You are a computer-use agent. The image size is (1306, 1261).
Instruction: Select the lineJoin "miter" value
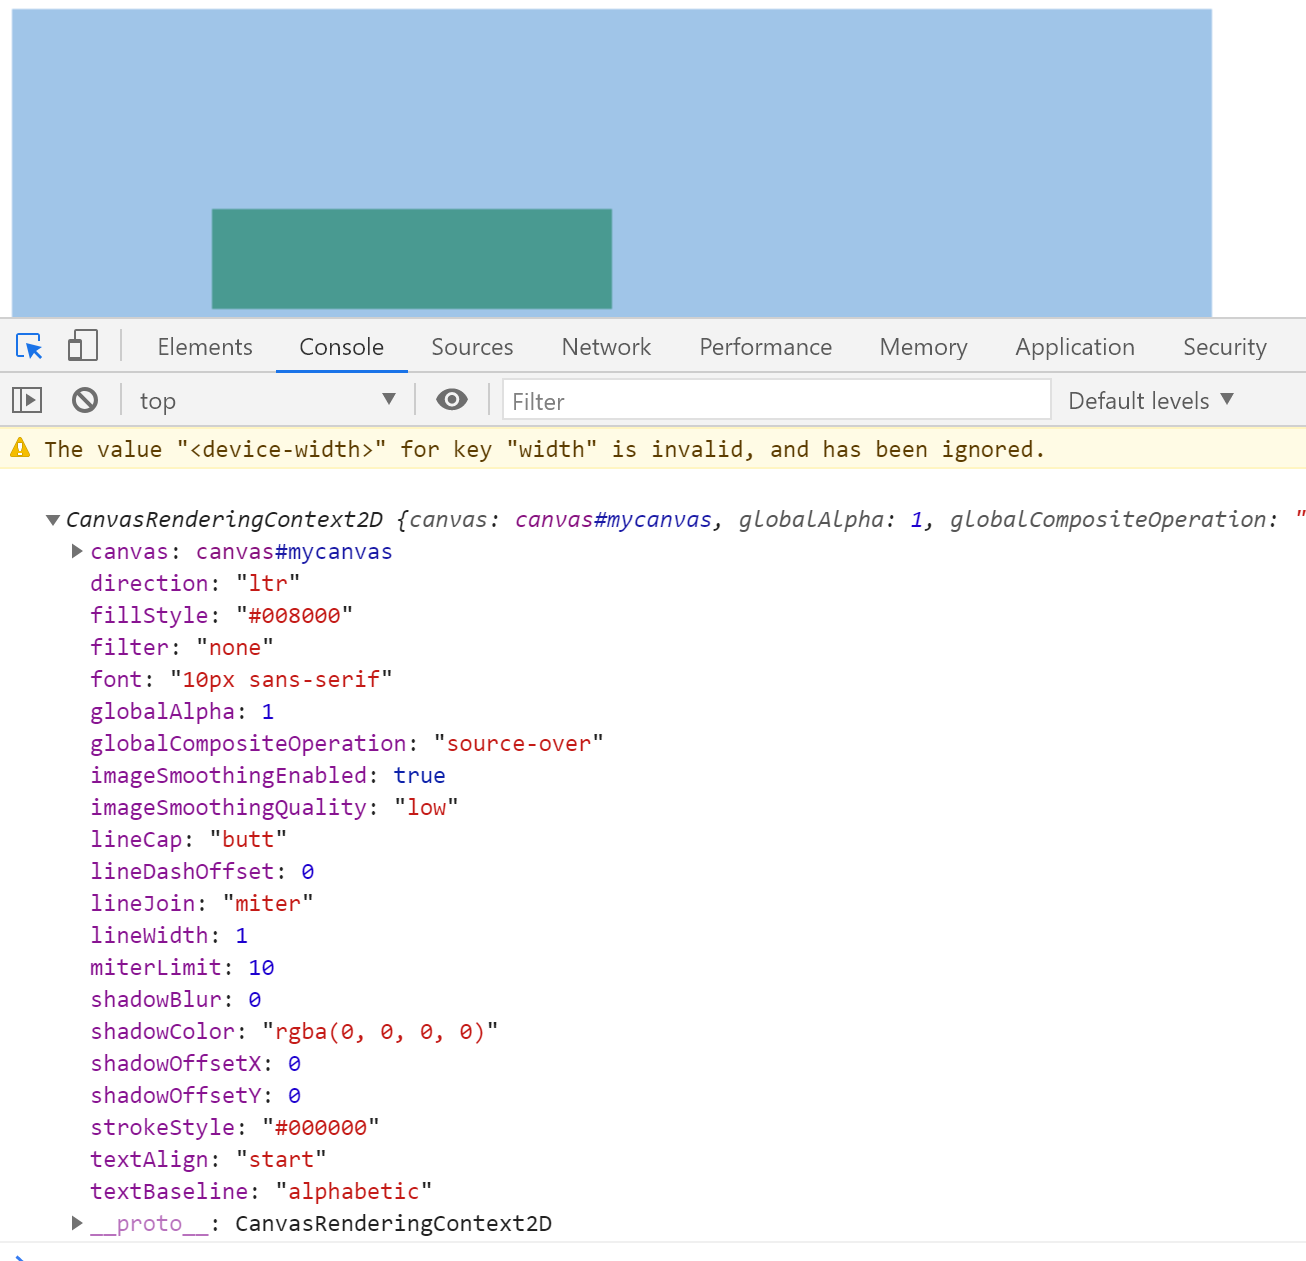(x=268, y=903)
